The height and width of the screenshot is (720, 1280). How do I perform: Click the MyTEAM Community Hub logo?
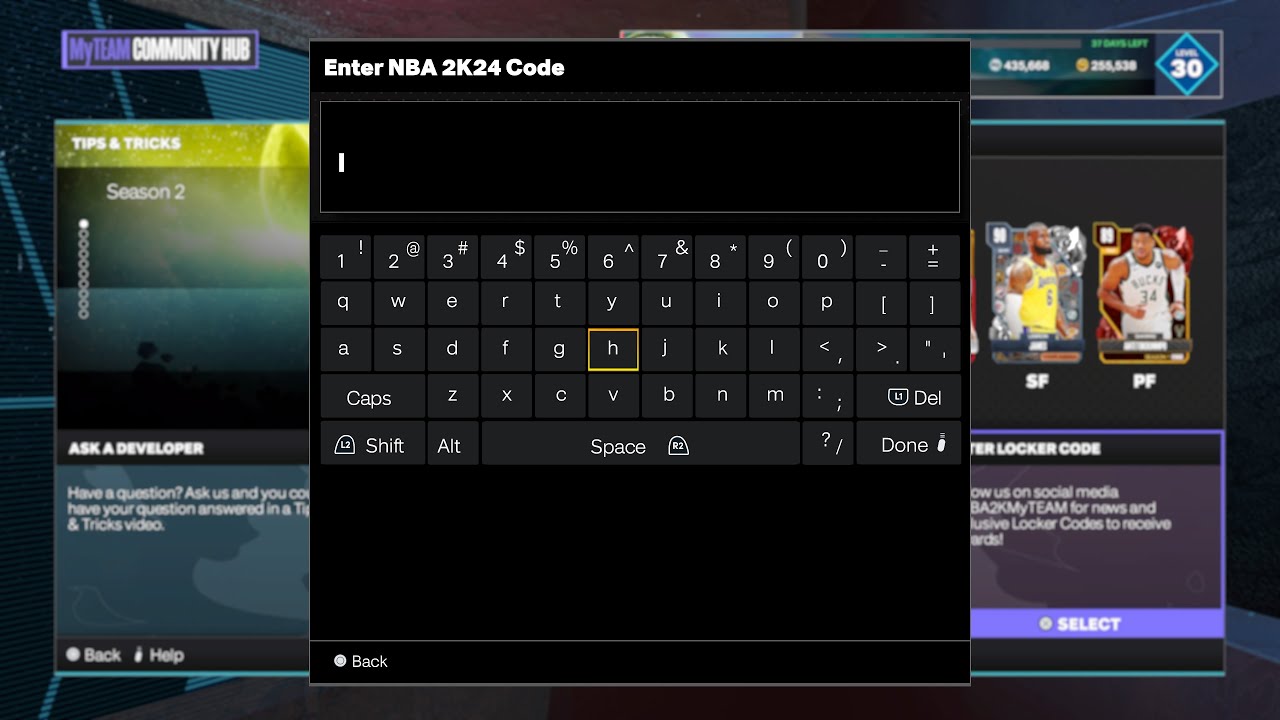(160, 50)
